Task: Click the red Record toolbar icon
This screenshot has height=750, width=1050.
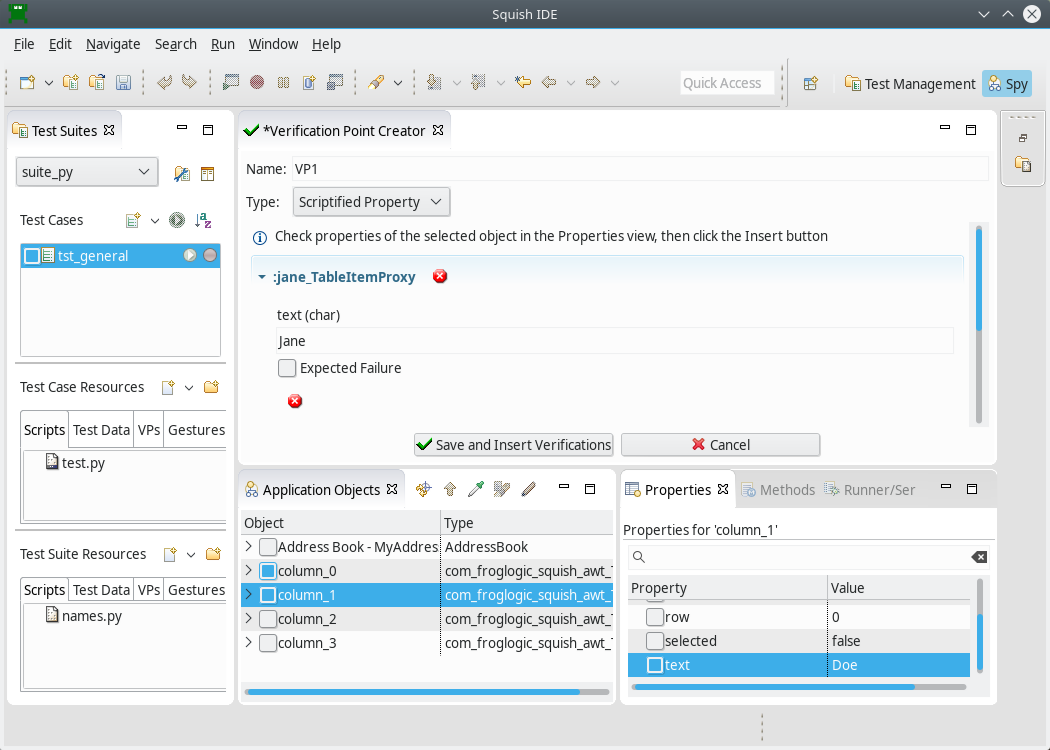Action: [257, 82]
